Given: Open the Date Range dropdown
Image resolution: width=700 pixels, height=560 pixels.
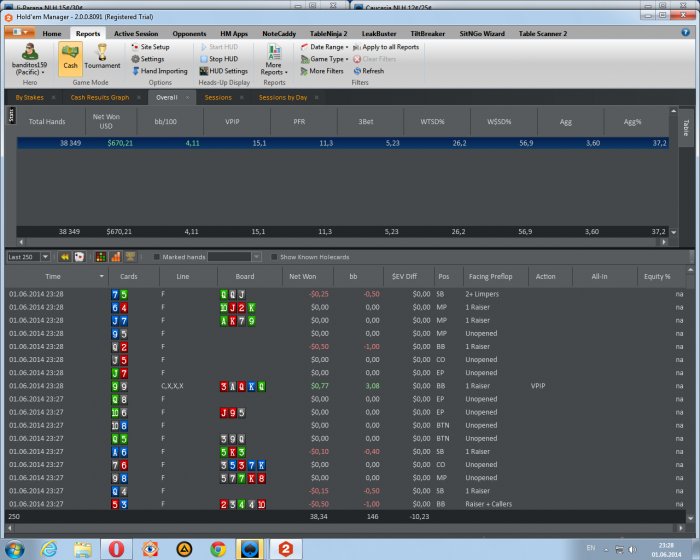Looking at the screenshot, I should click(328, 47).
